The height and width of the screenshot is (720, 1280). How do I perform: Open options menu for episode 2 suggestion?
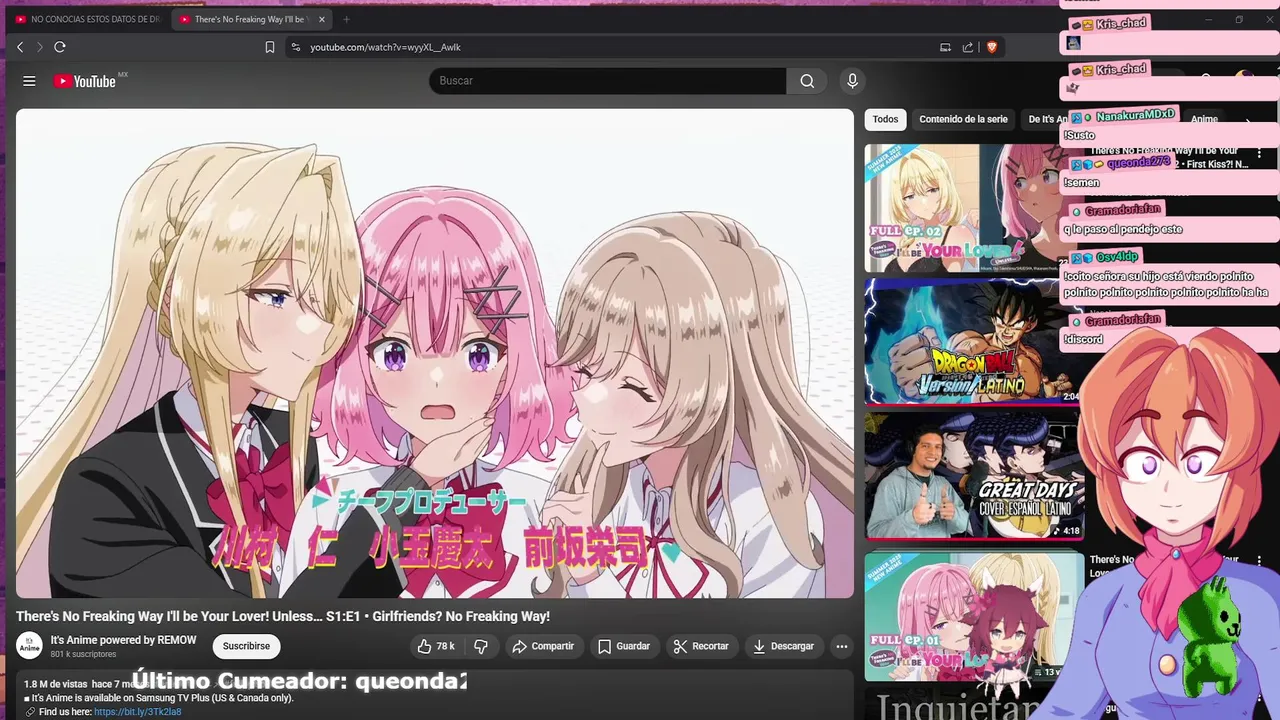[x=1260, y=155]
